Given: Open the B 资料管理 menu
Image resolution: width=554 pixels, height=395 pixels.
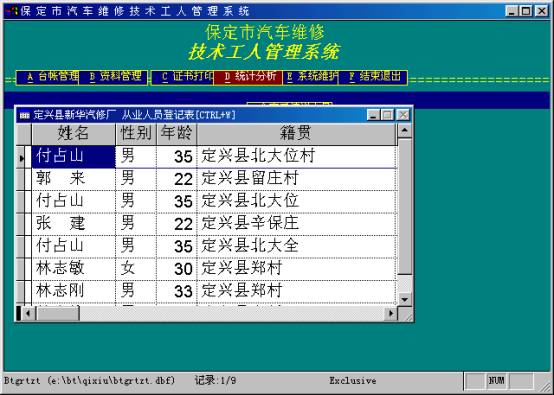Looking at the screenshot, I should [x=113, y=77].
